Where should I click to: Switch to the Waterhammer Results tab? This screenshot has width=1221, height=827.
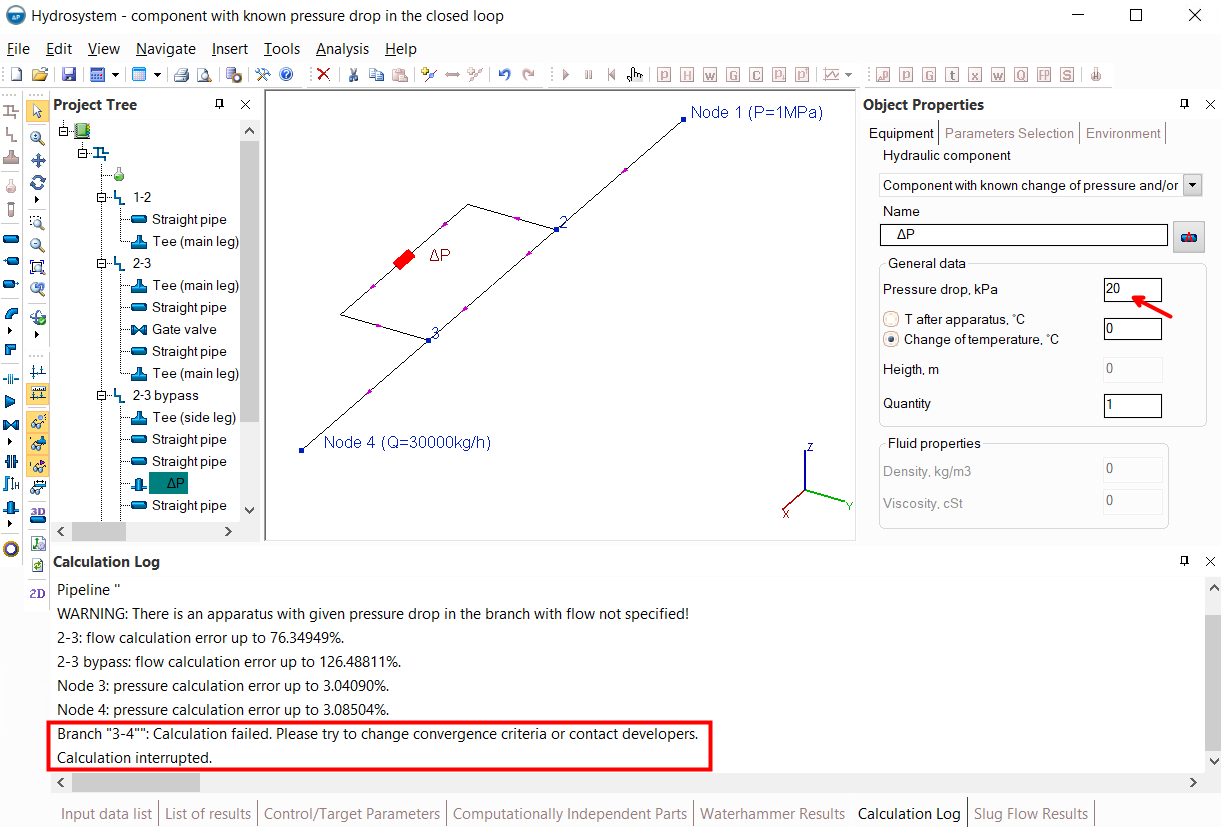pyautogui.click(x=773, y=814)
